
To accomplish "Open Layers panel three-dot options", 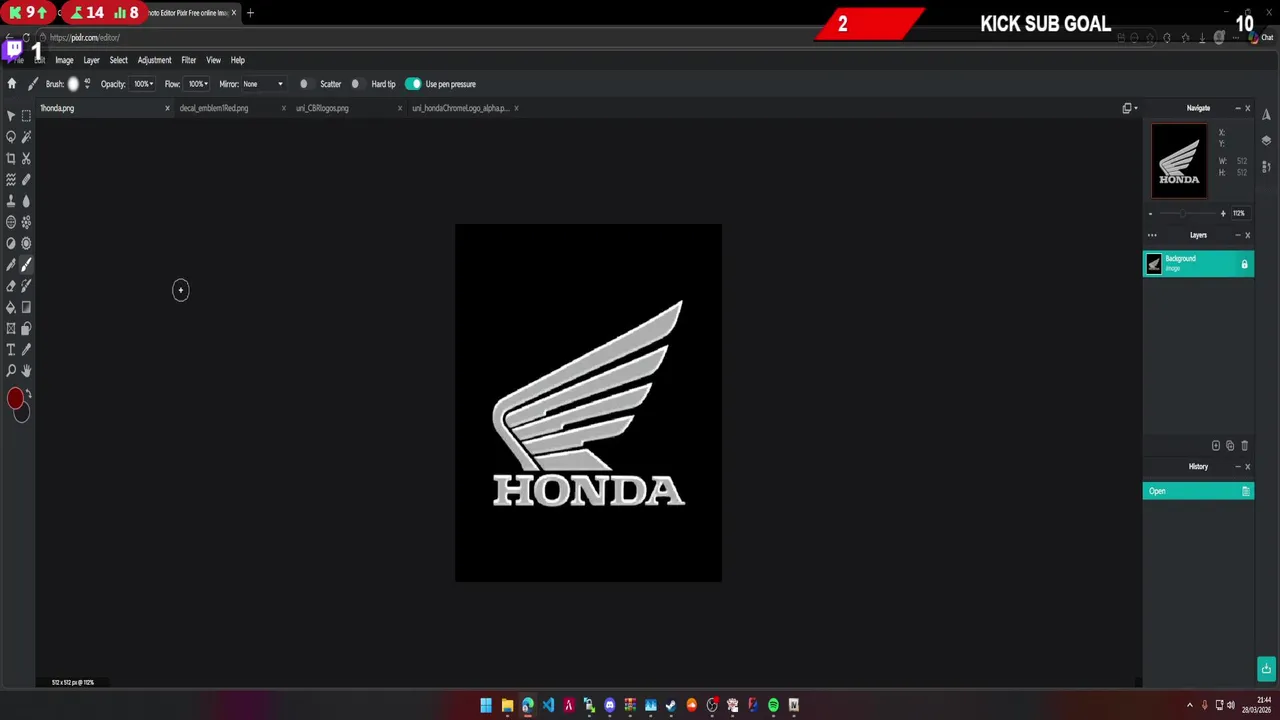I will (1152, 235).
